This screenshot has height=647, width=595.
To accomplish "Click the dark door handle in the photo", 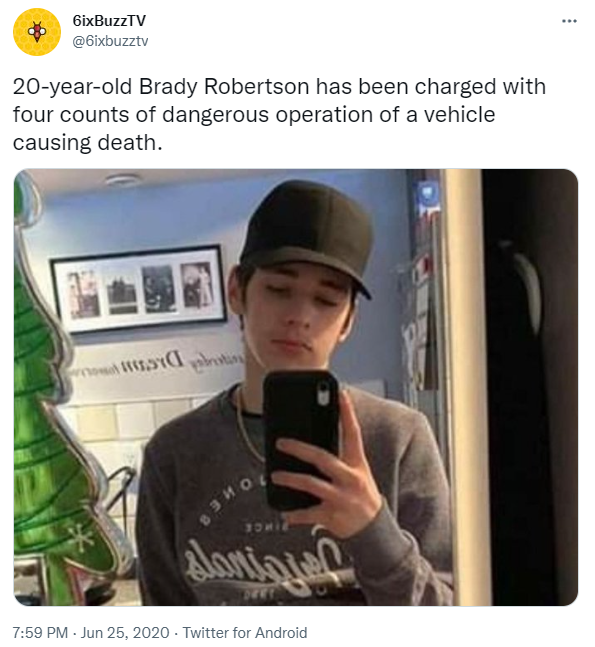I will click(526, 285).
